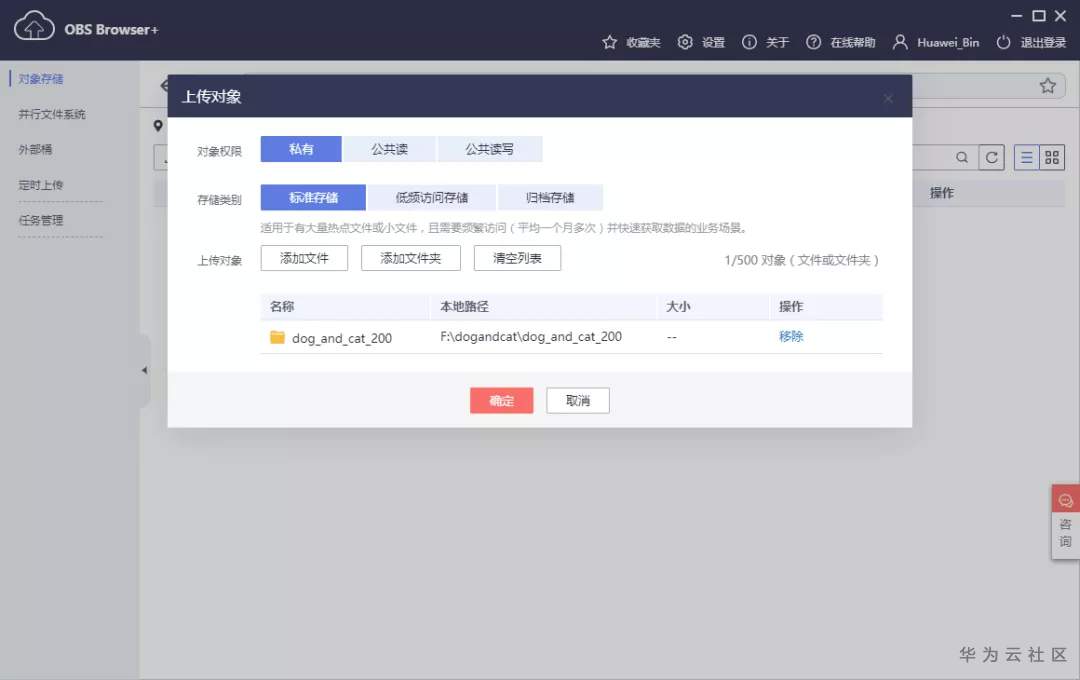Click 移除 for dog_and_cat_200
1080x680 pixels.
click(x=791, y=336)
